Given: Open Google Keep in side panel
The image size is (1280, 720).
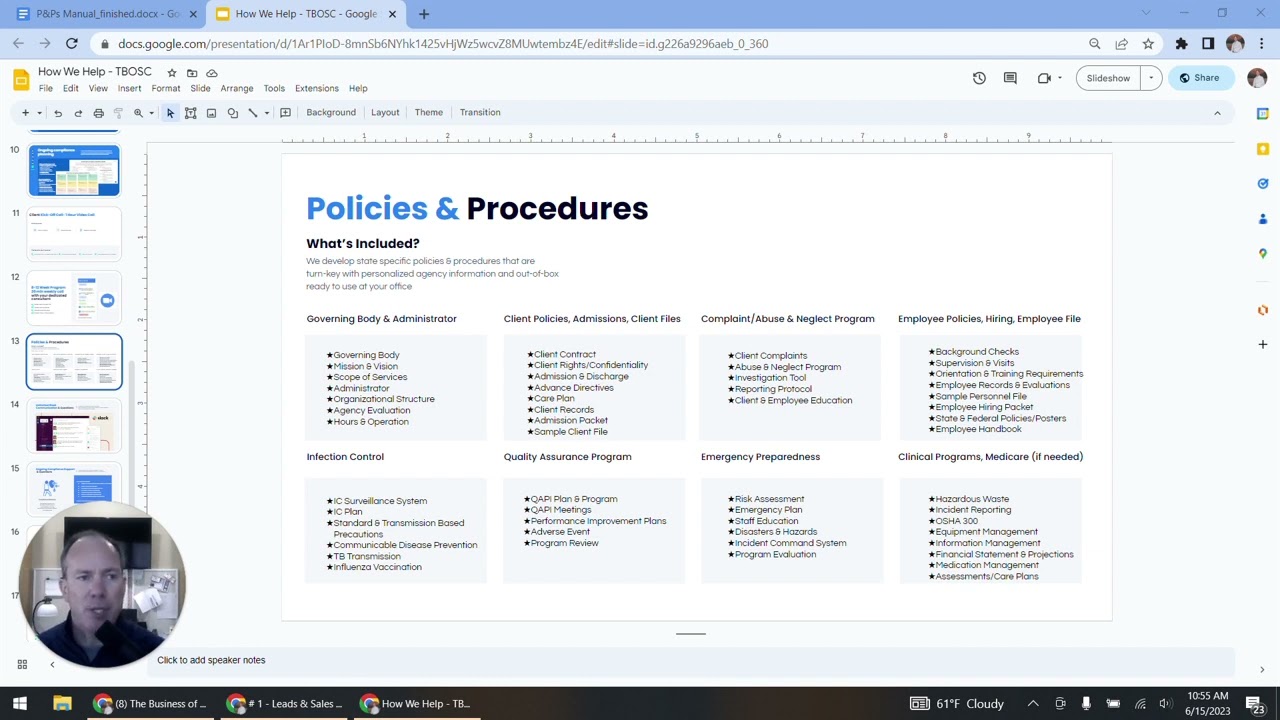Looking at the screenshot, I should pos(1263,149).
